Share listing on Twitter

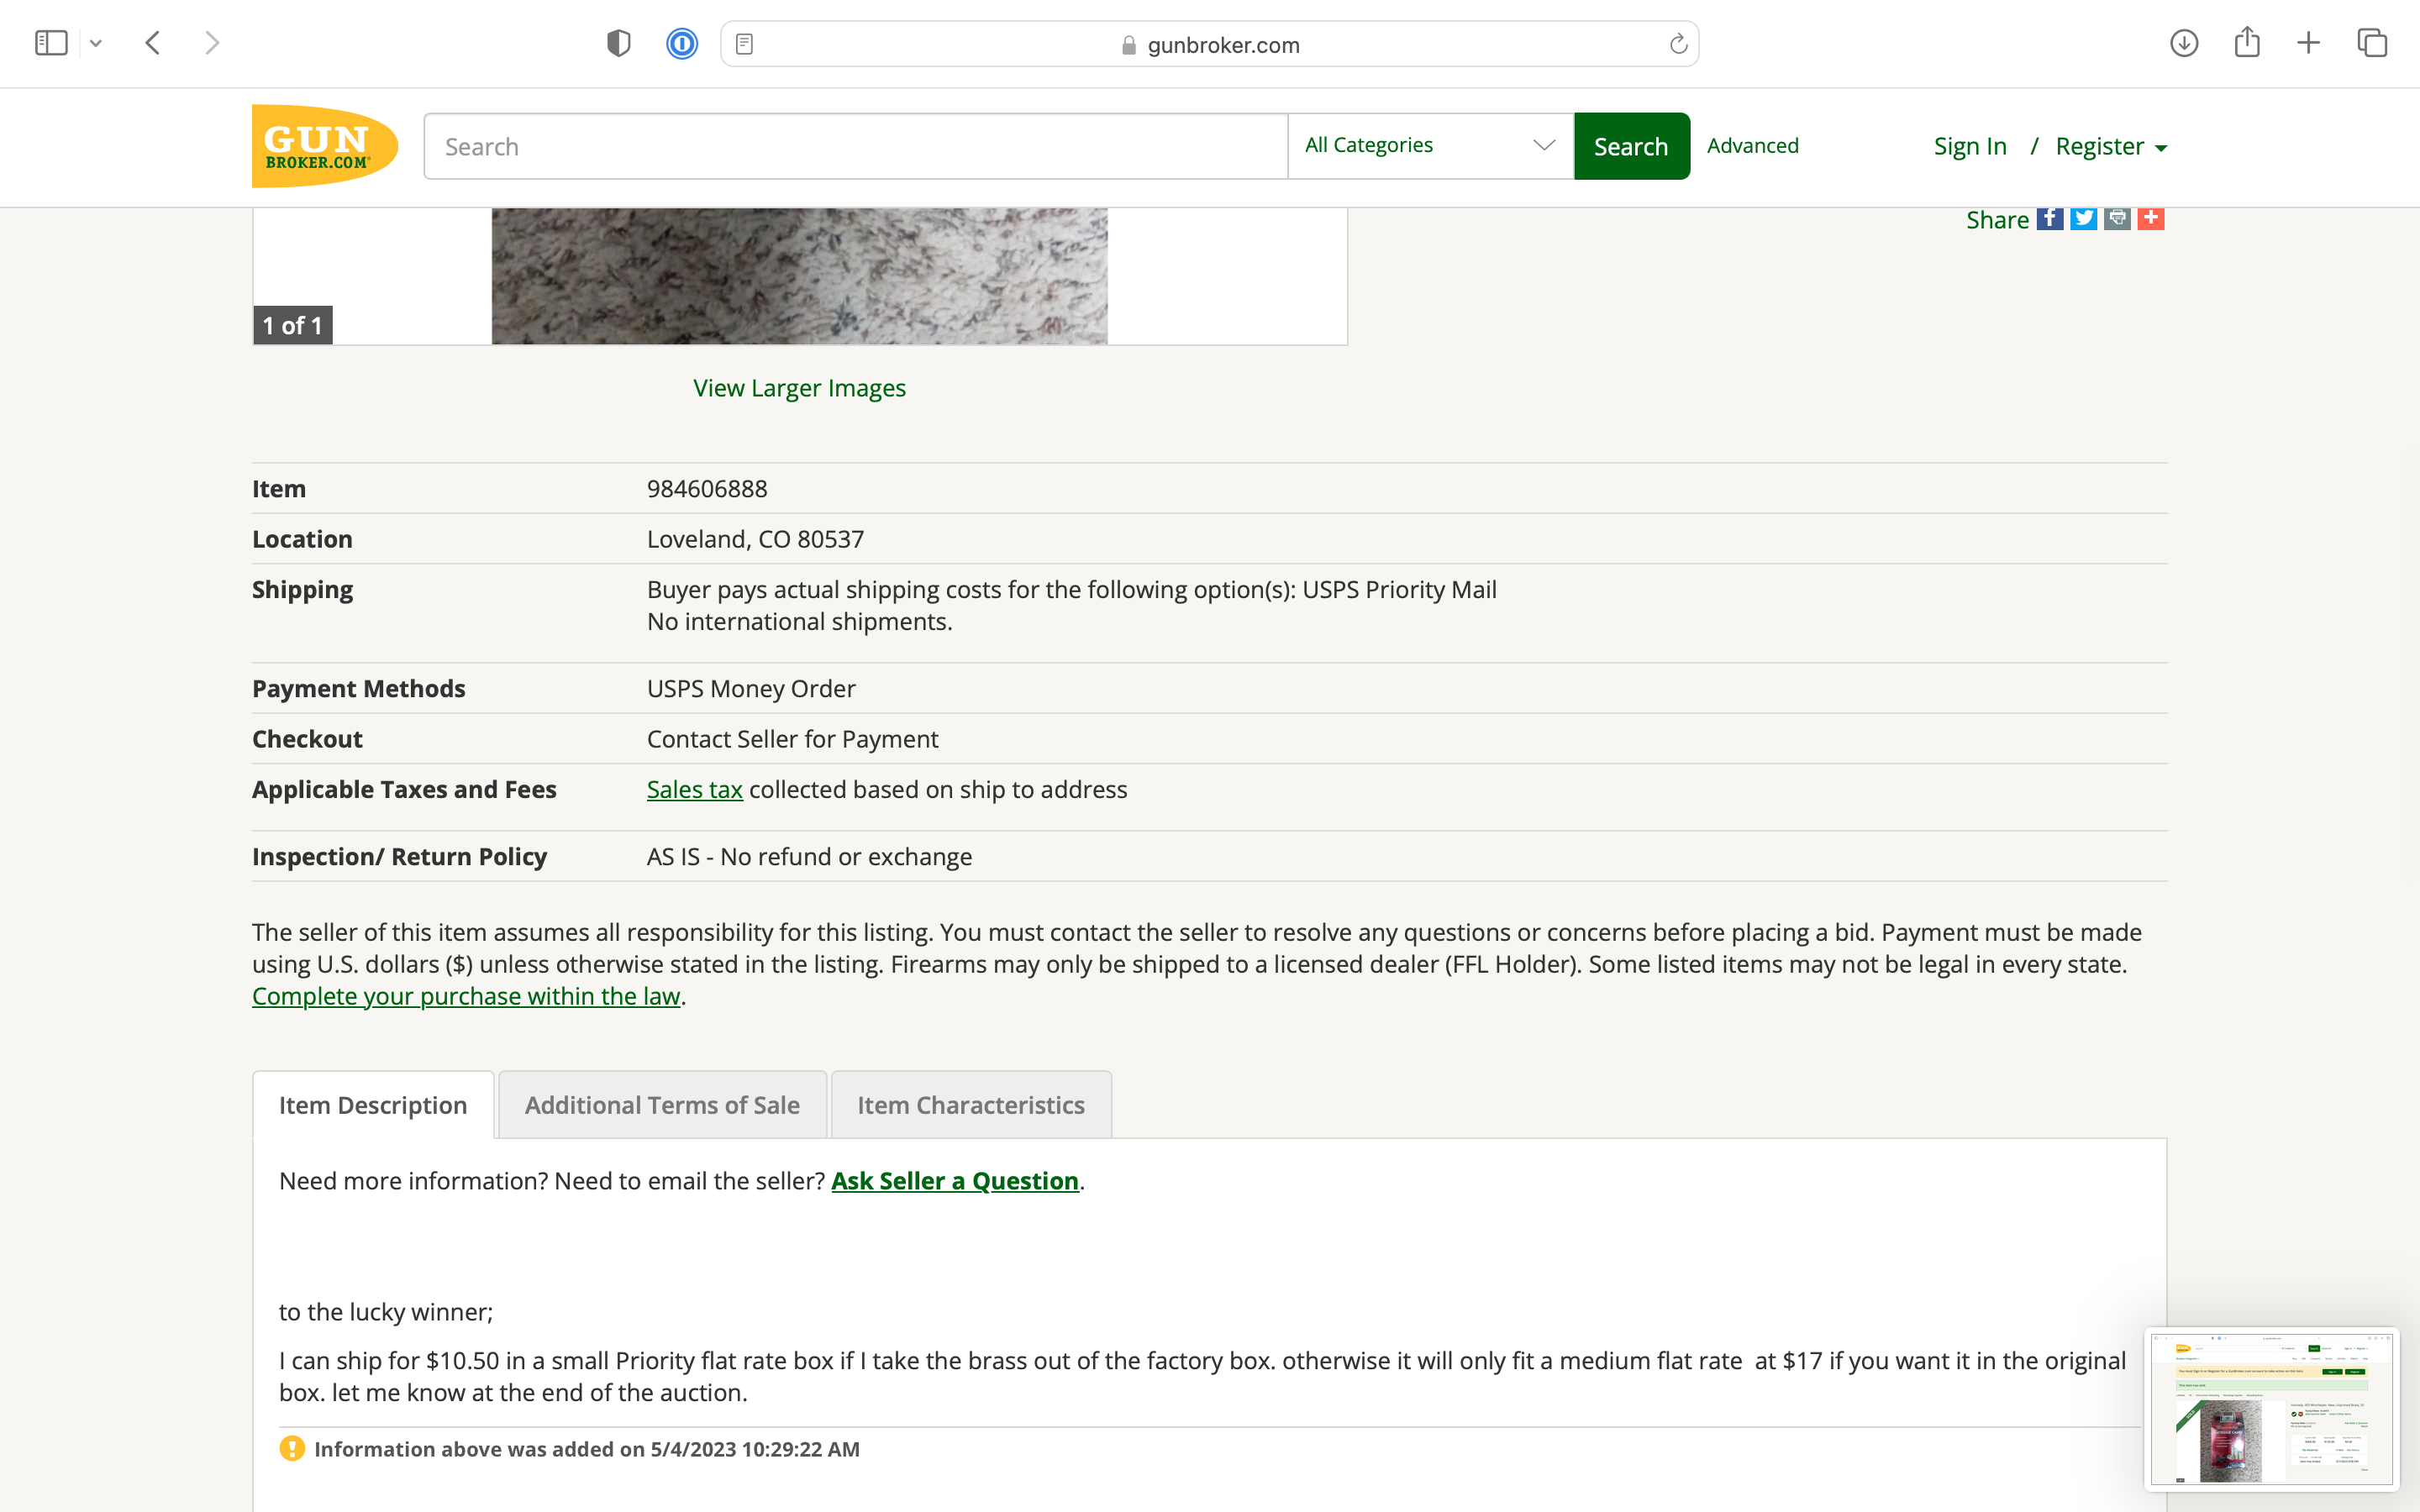2084,218
